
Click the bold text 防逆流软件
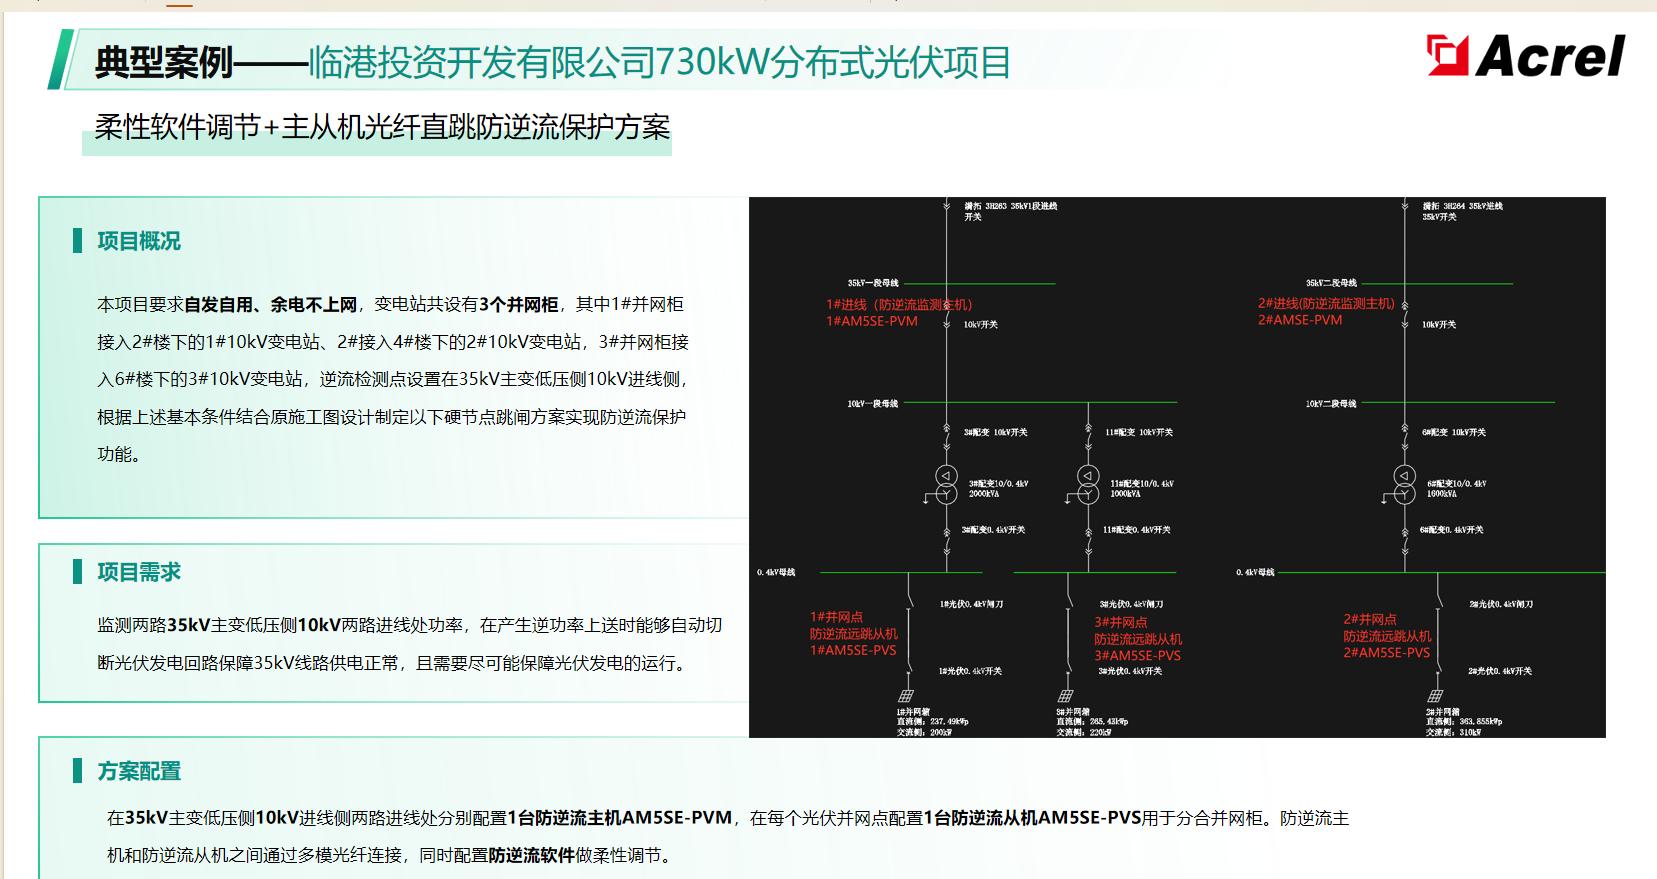(x=531, y=856)
